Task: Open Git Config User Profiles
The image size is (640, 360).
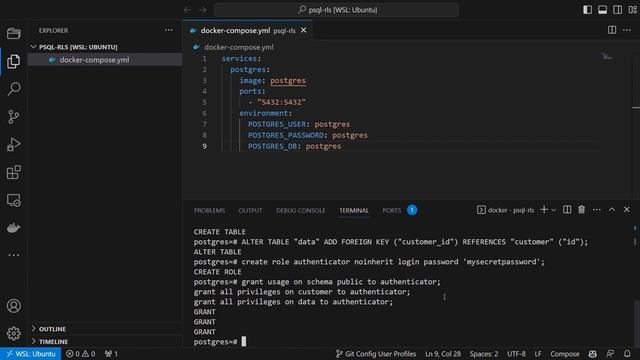Action: click(376, 354)
